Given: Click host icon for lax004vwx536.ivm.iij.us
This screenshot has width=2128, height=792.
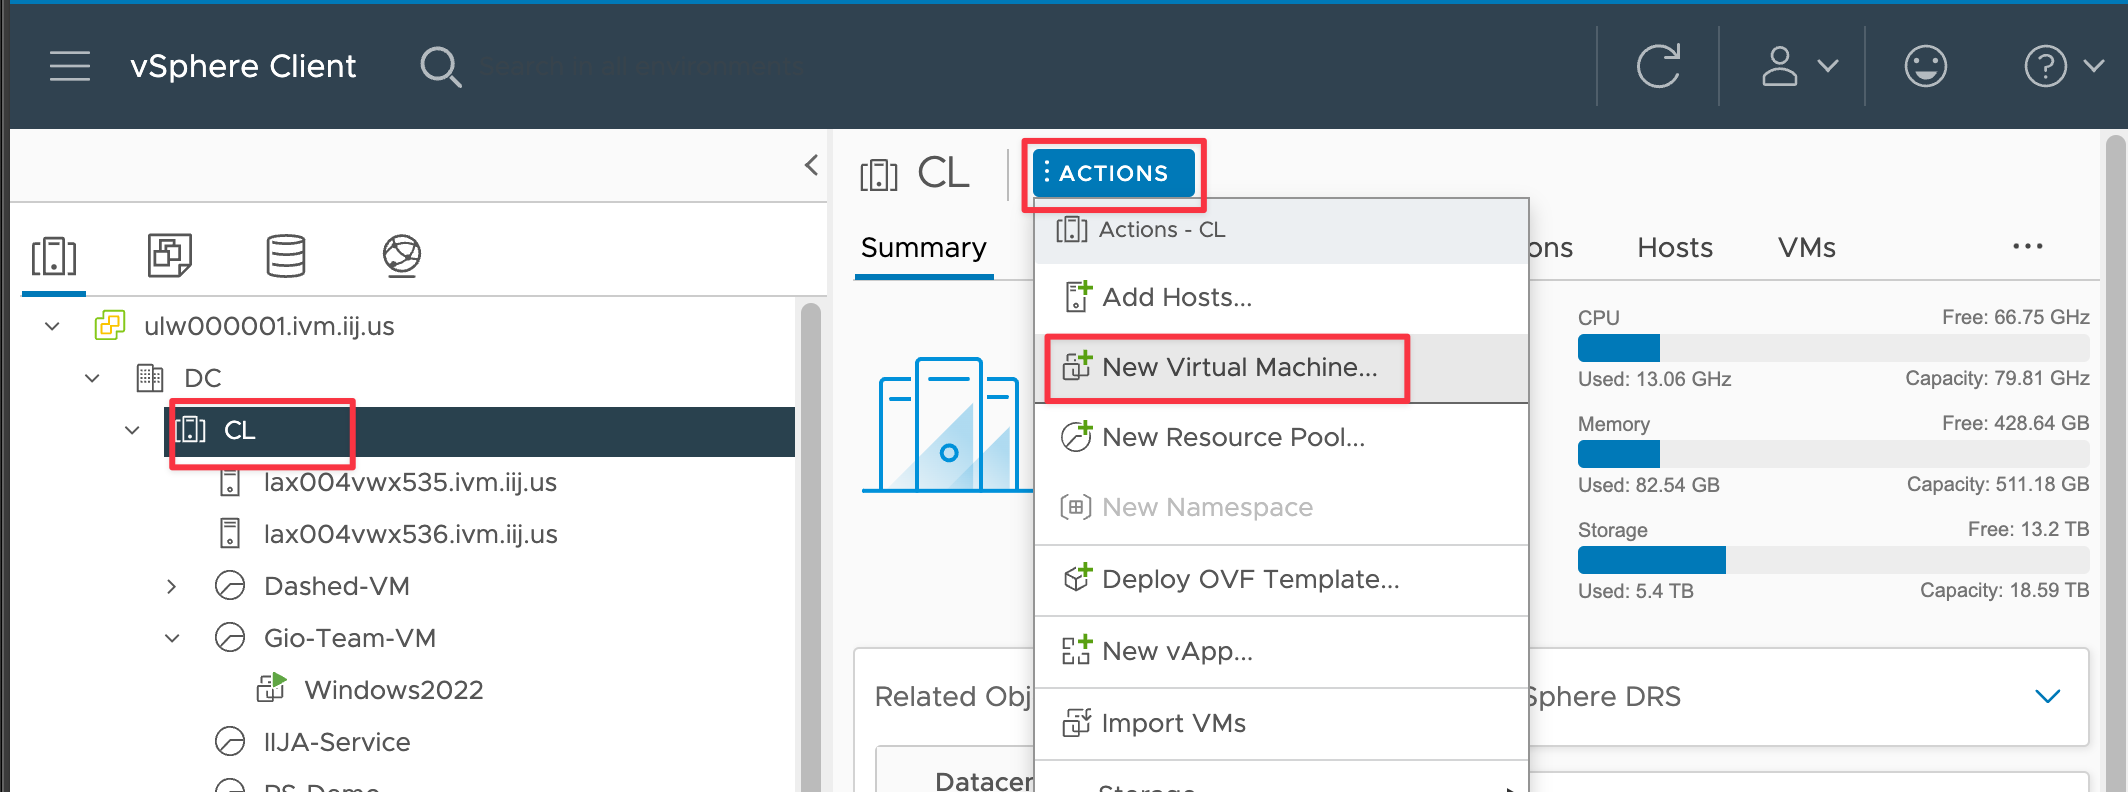Looking at the screenshot, I should point(230,534).
